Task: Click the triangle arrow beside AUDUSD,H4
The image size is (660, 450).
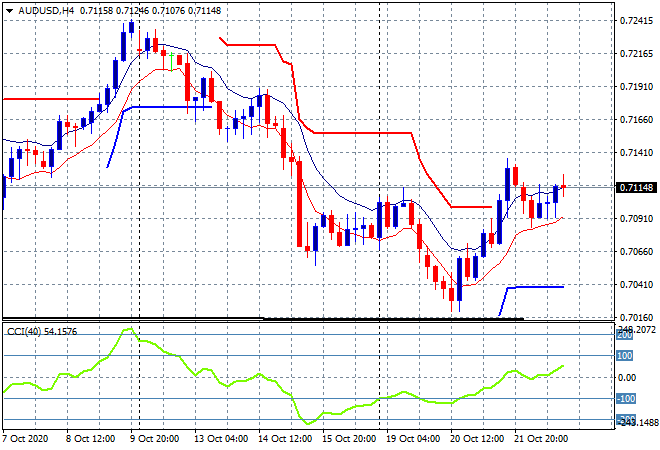Action: click(9, 11)
